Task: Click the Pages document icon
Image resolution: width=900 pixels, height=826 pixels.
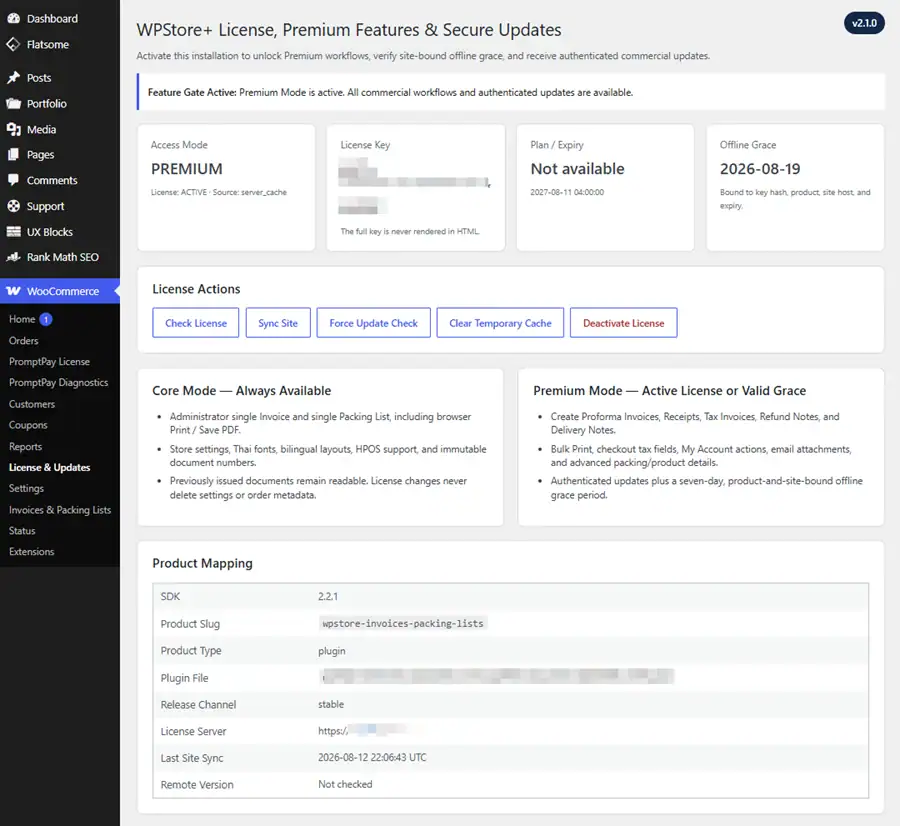Action: 13,154
